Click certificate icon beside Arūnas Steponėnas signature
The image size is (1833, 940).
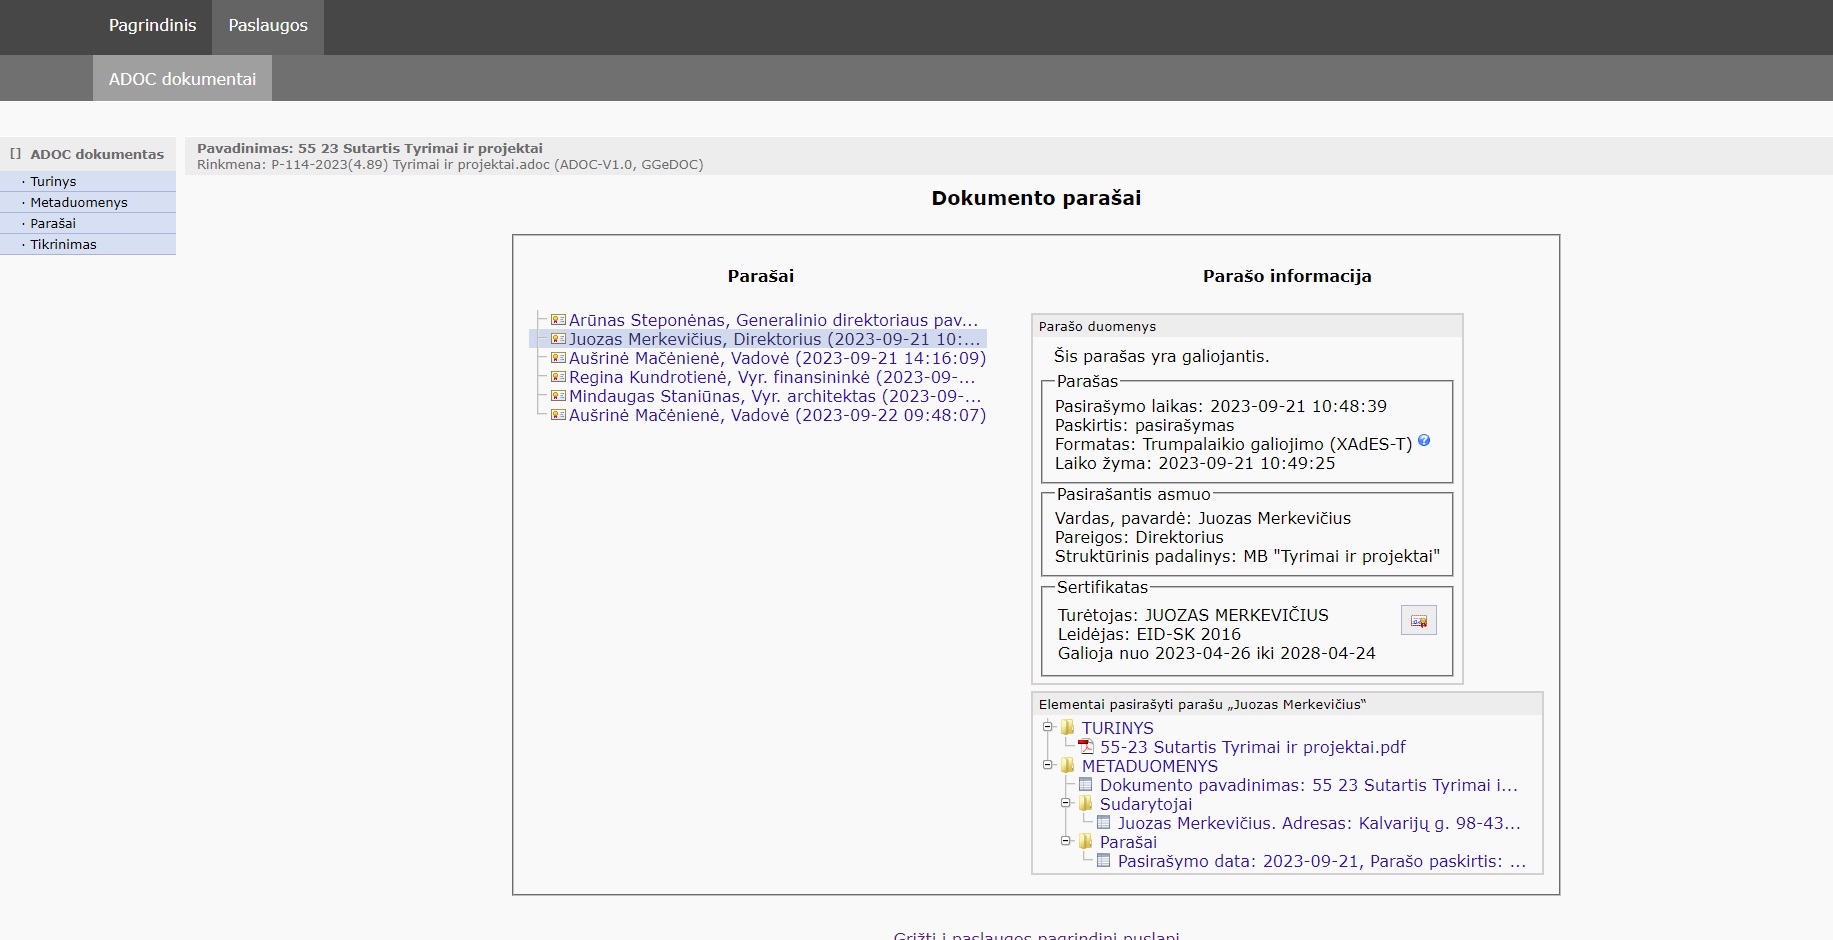(x=558, y=320)
